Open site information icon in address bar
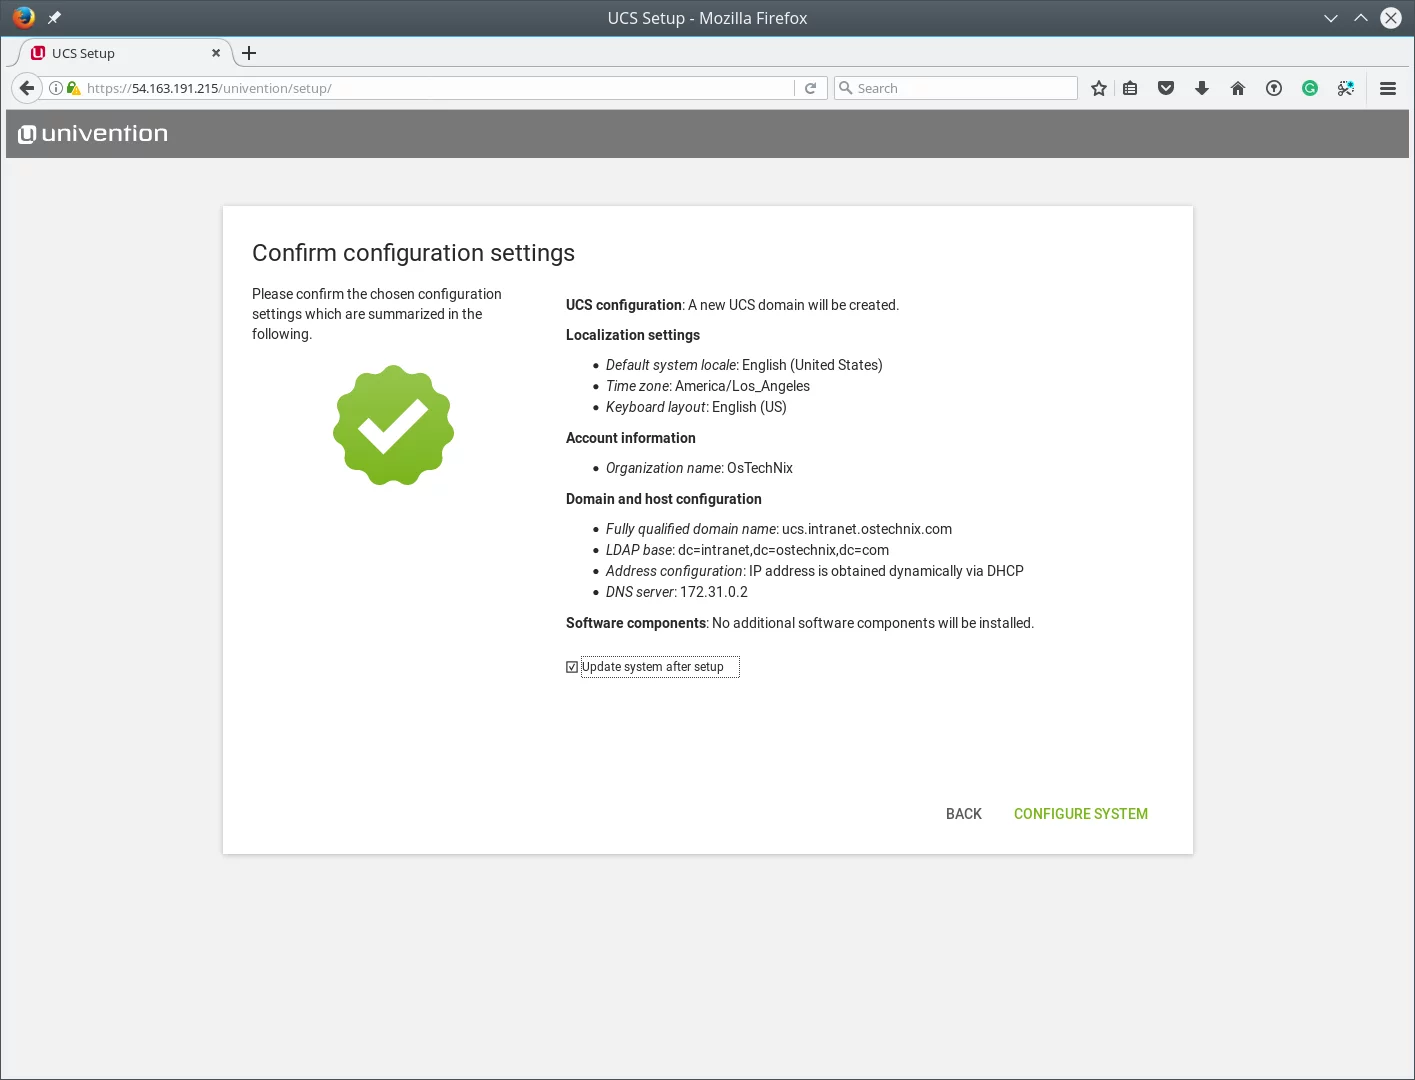1415x1080 pixels. point(56,88)
